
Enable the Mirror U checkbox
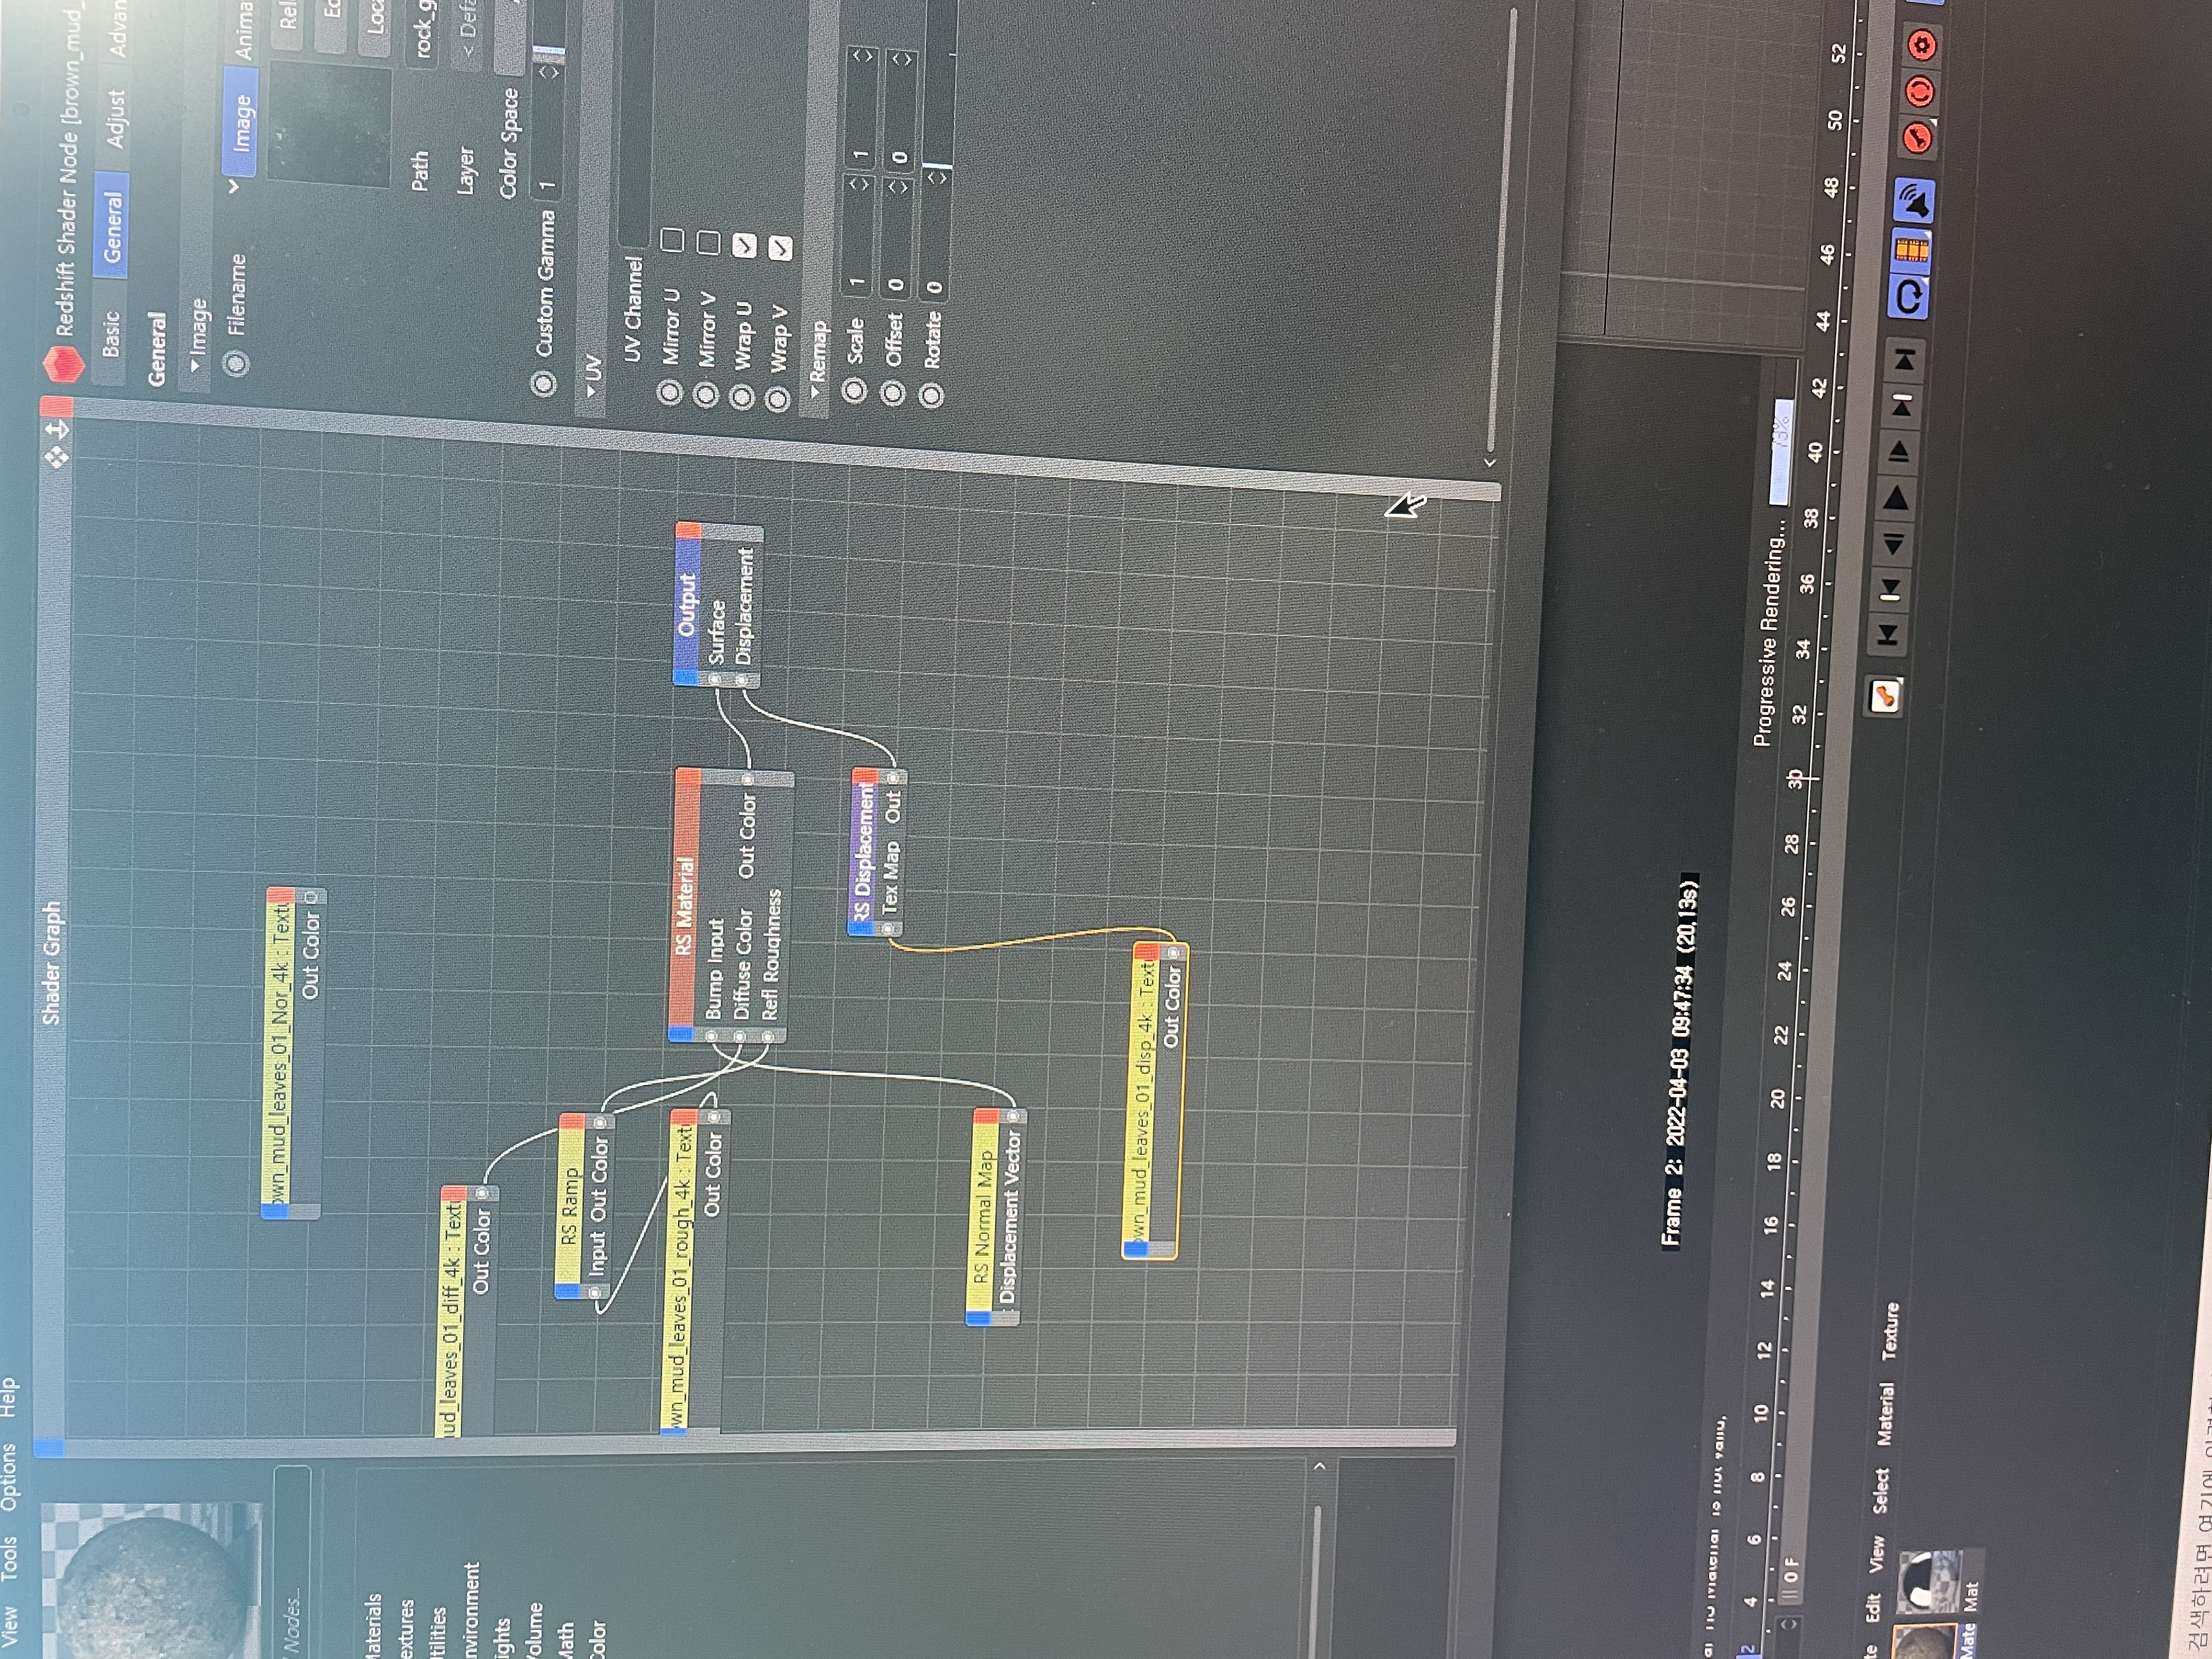(672, 239)
